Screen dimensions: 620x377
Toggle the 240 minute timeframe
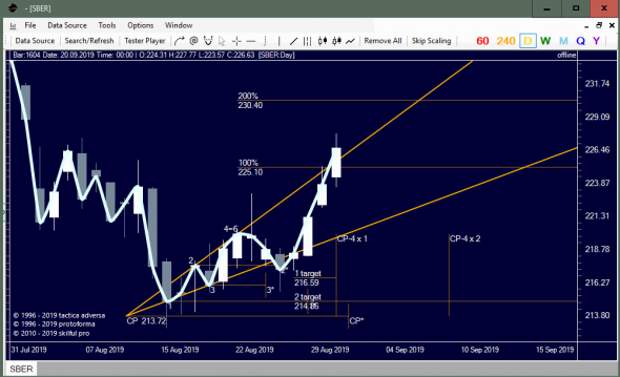[x=506, y=41]
